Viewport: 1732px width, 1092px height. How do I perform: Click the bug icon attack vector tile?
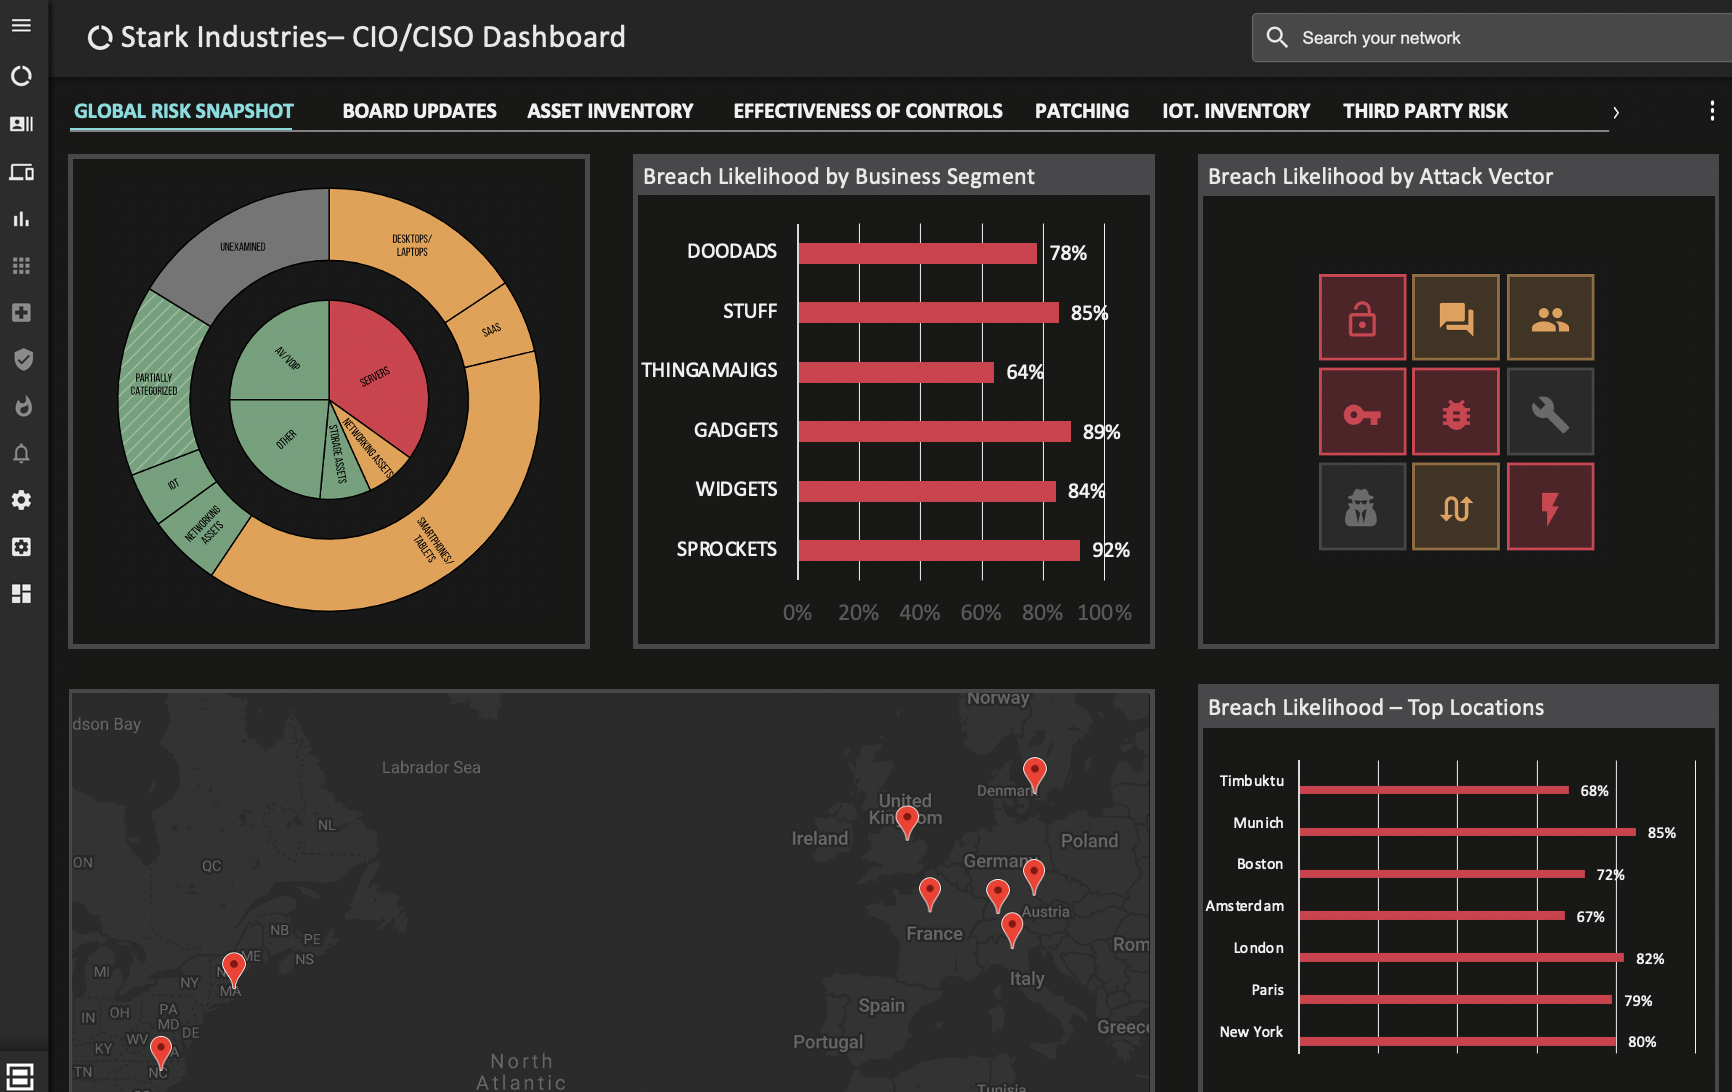click(1456, 412)
